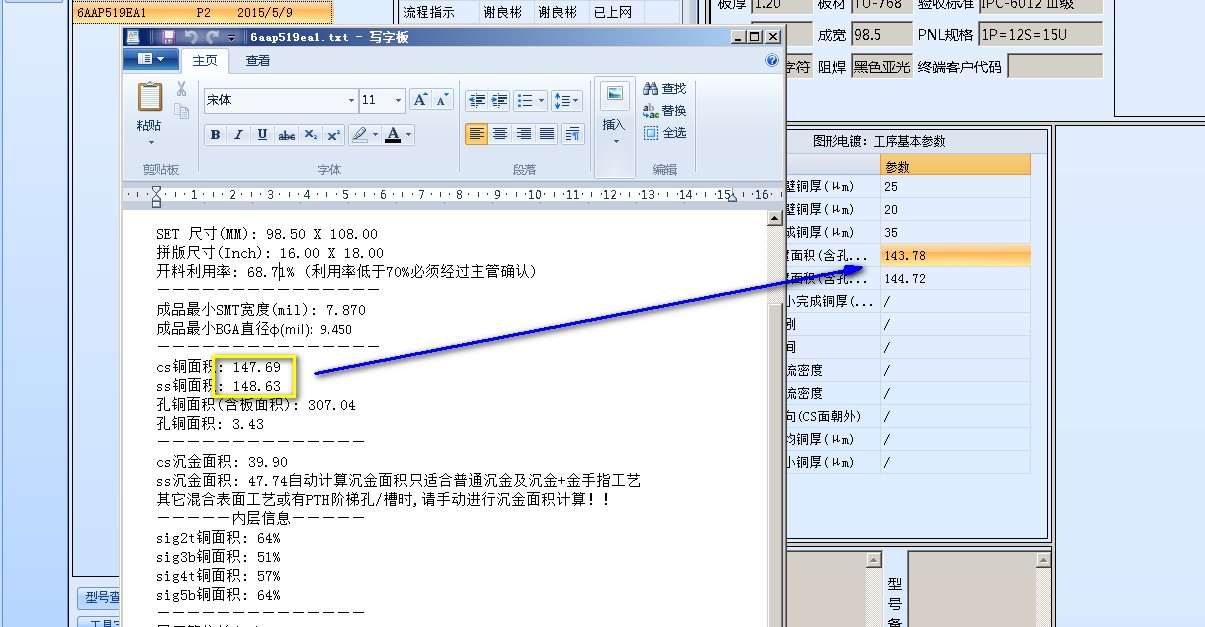The width and height of the screenshot is (1205, 627).
Task: Click the decrease indent icon
Action: pos(476,100)
